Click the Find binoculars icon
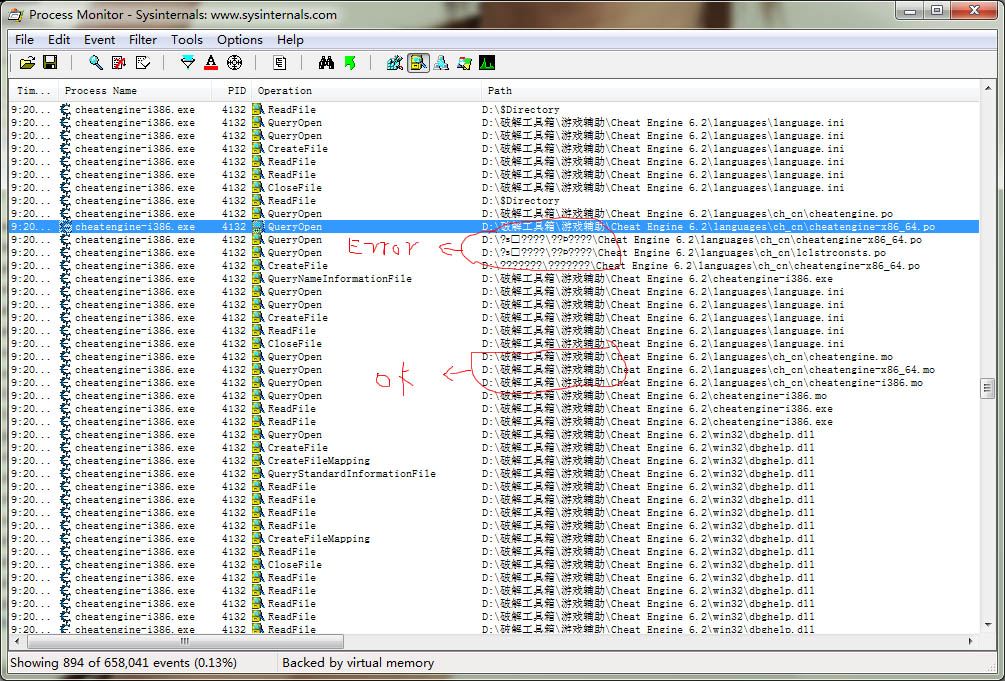The height and width of the screenshot is (681, 1005). pos(326,63)
